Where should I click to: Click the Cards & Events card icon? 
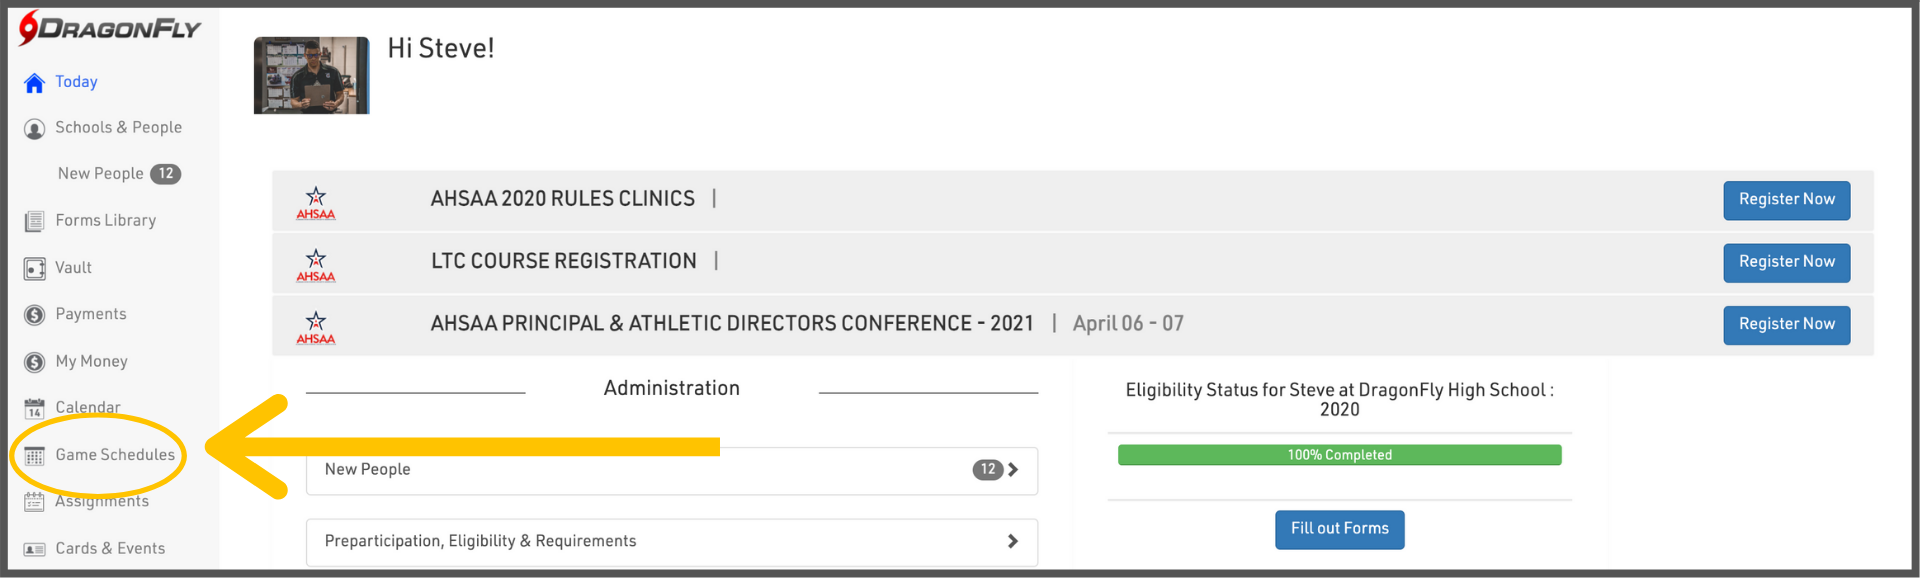(34, 549)
